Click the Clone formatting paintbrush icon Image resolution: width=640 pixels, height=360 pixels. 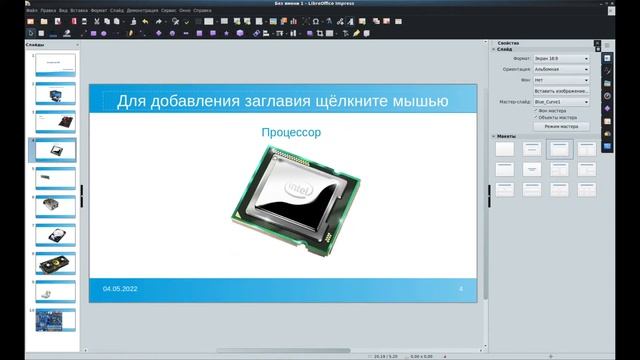[x=133, y=21]
